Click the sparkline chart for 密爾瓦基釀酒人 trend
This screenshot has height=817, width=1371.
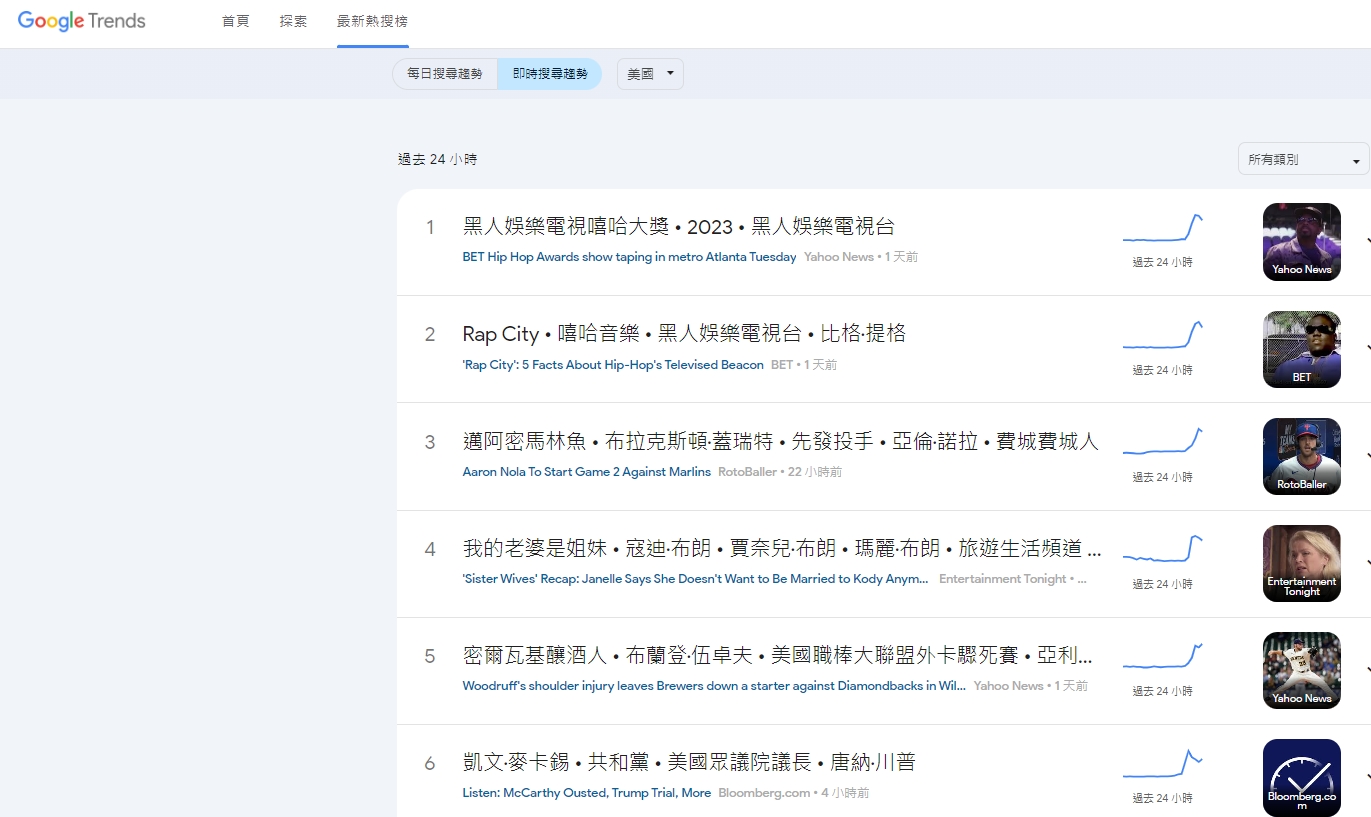coord(1162,657)
